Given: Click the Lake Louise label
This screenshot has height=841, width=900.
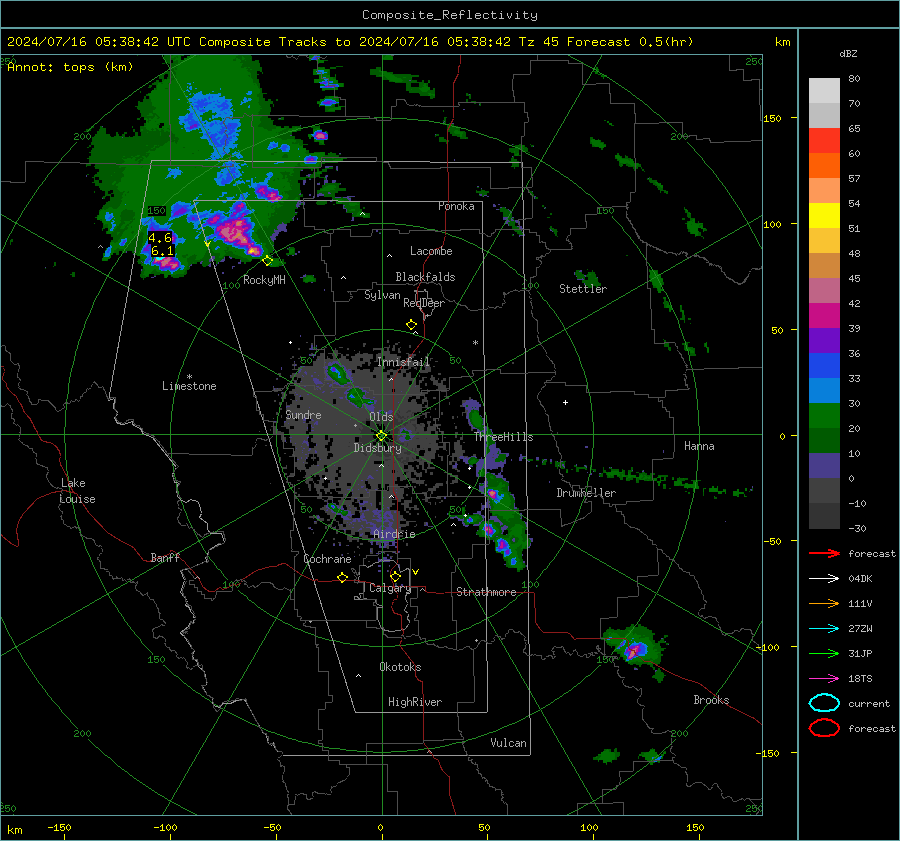Looking at the screenshot, I should tap(78, 491).
